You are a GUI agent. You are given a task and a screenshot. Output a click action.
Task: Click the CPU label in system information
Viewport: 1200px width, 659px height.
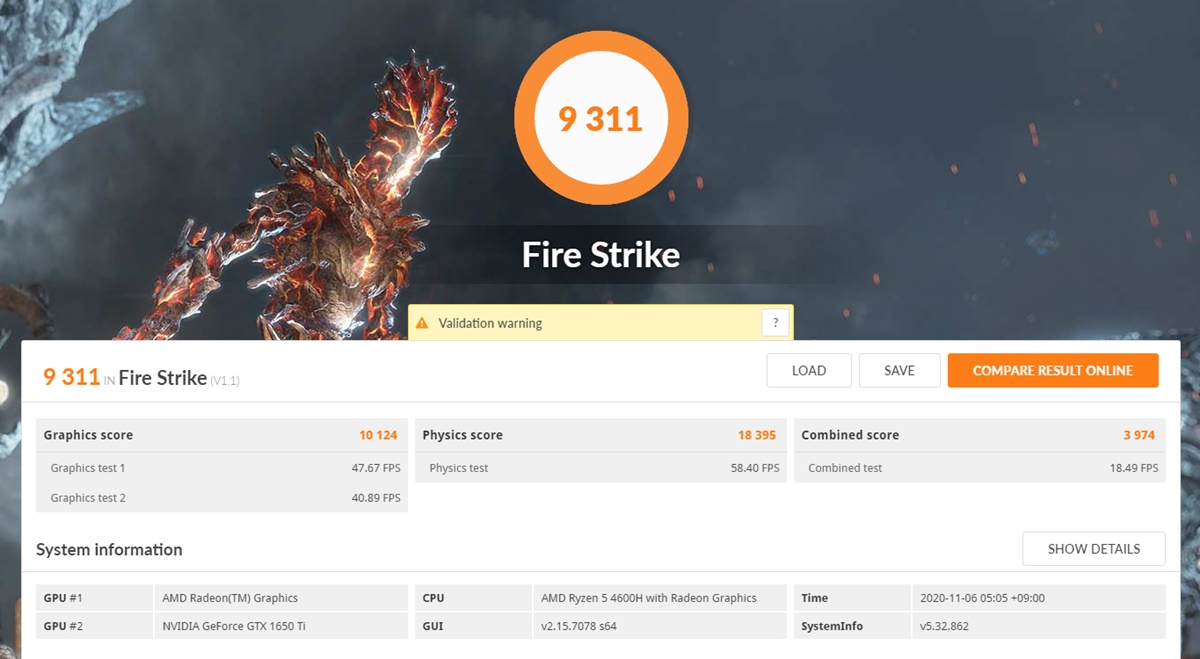point(433,598)
